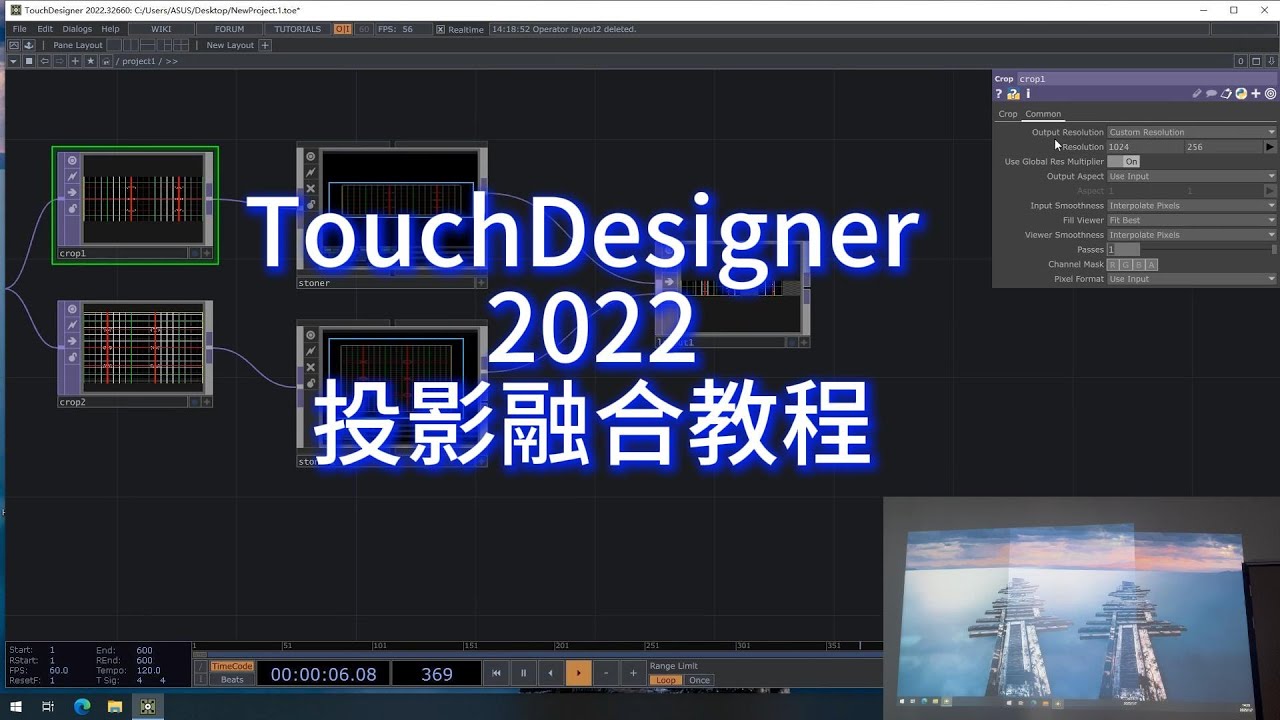
Task: Toggle G channel mask button
Action: coord(1126,264)
